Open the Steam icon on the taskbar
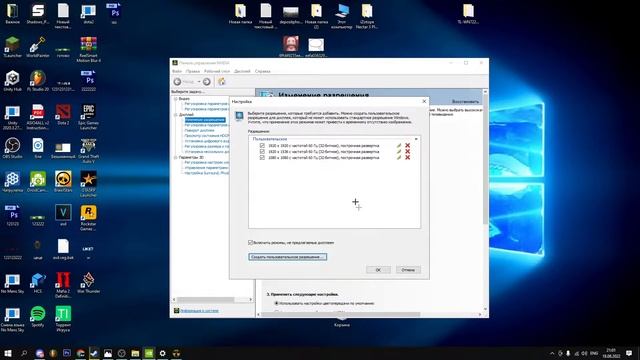 tap(94, 353)
